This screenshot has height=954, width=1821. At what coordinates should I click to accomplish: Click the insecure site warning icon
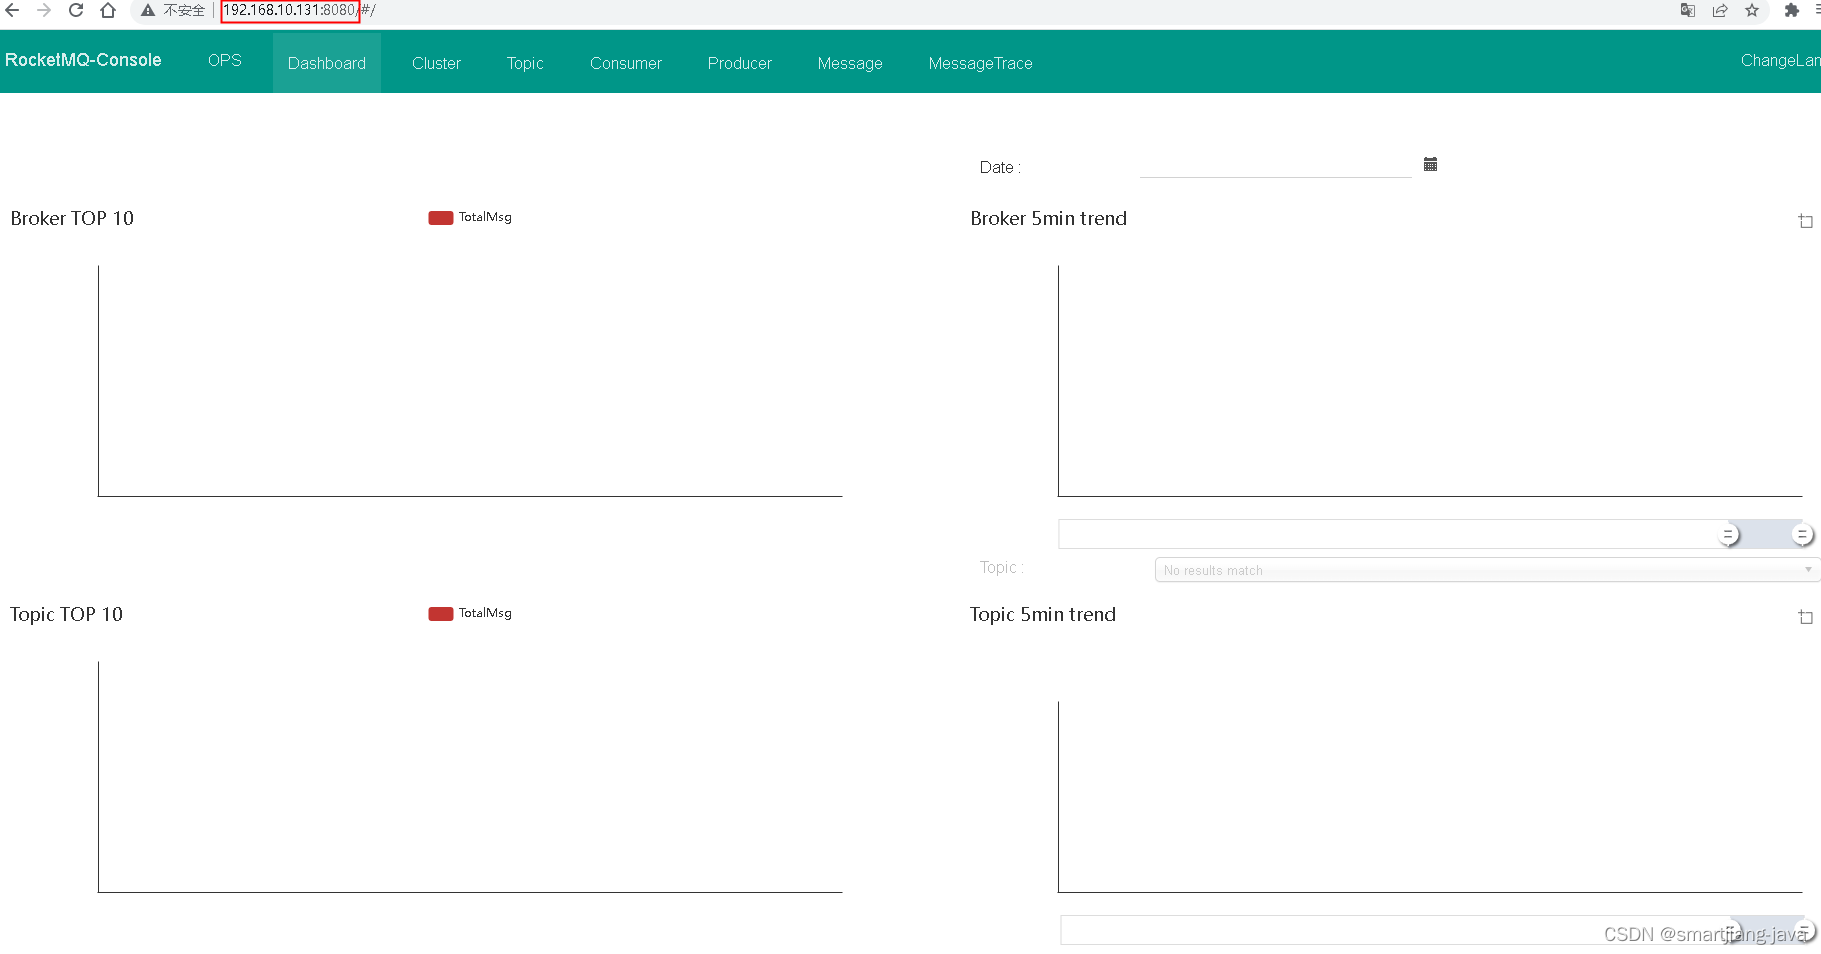tap(148, 10)
